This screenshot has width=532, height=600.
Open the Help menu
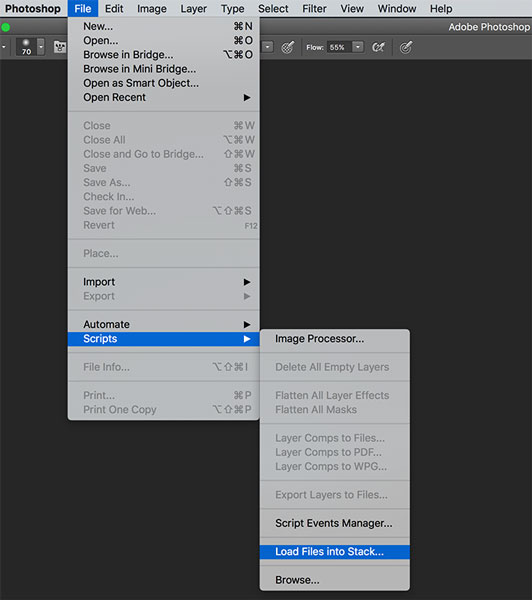tap(441, 8)
